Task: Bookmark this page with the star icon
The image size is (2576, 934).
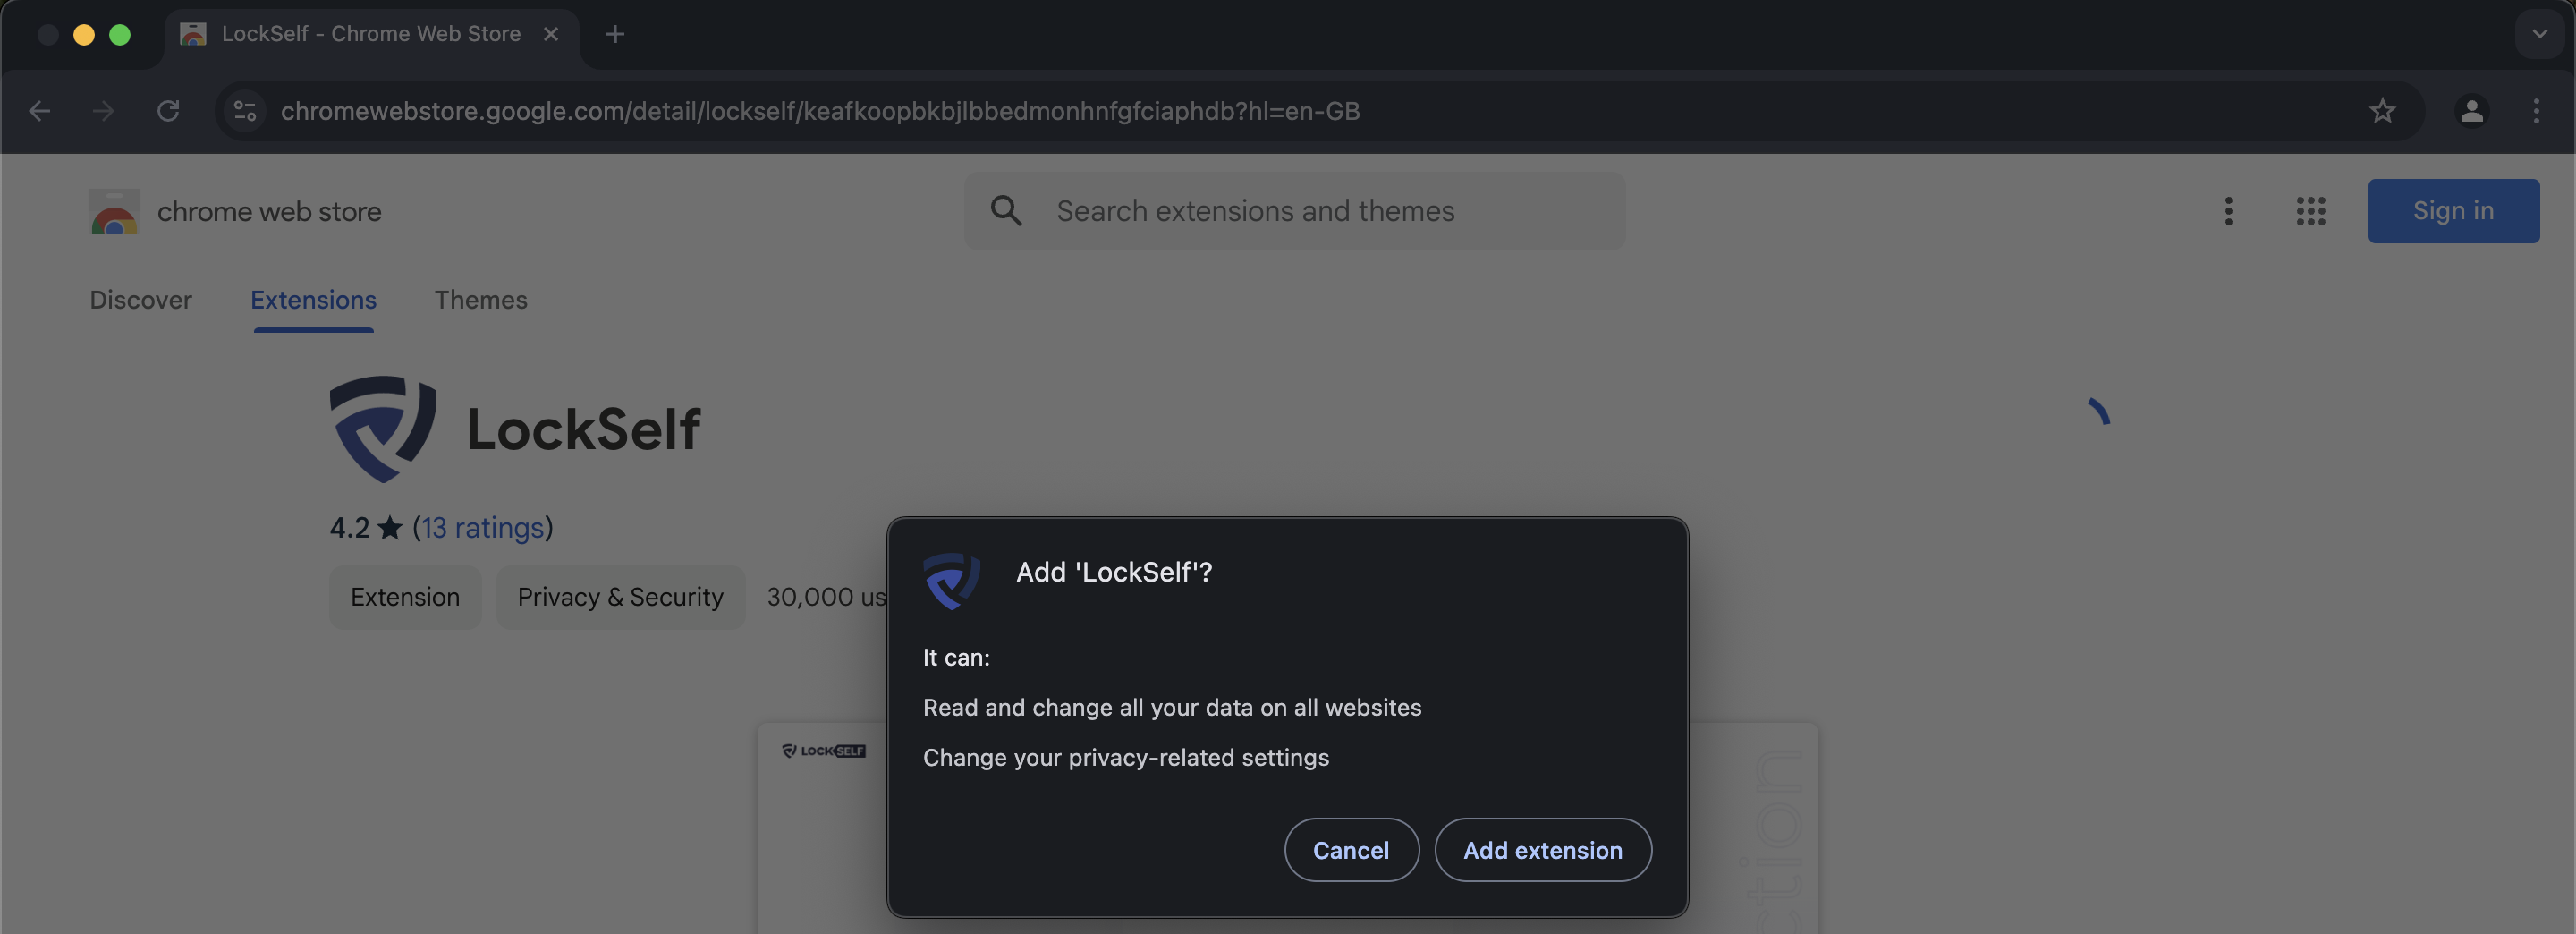Action: (x=2383, y=111)
